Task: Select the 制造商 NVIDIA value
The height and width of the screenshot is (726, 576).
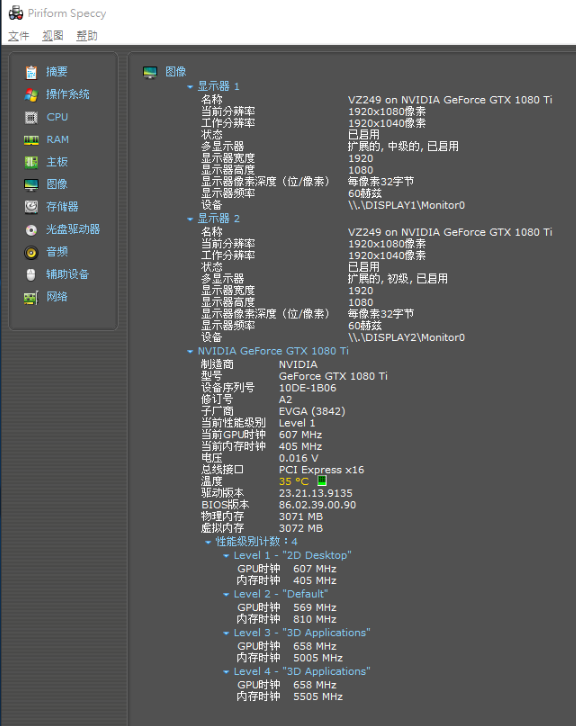Action: click(x=298, y=364)
